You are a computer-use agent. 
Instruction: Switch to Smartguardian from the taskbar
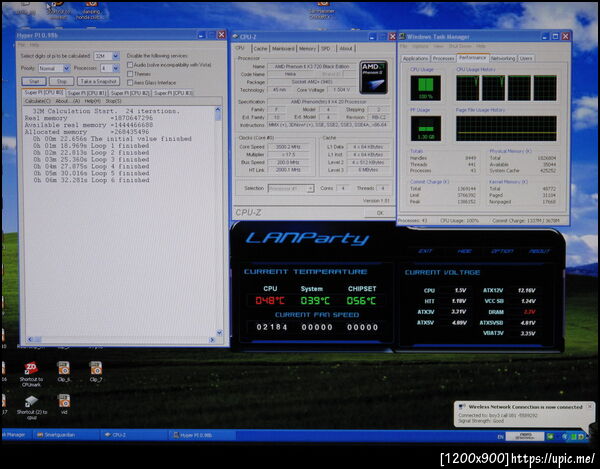click(x=67, y=435)
